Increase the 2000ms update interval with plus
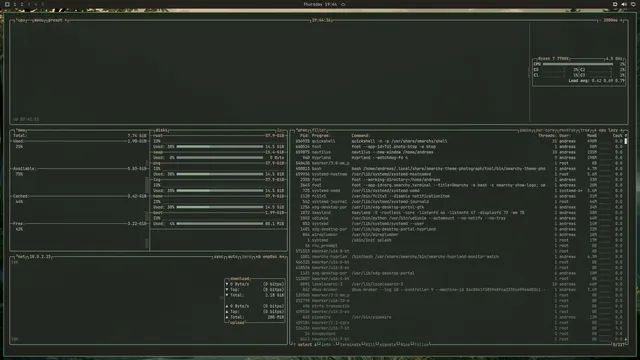 point(621,20)
